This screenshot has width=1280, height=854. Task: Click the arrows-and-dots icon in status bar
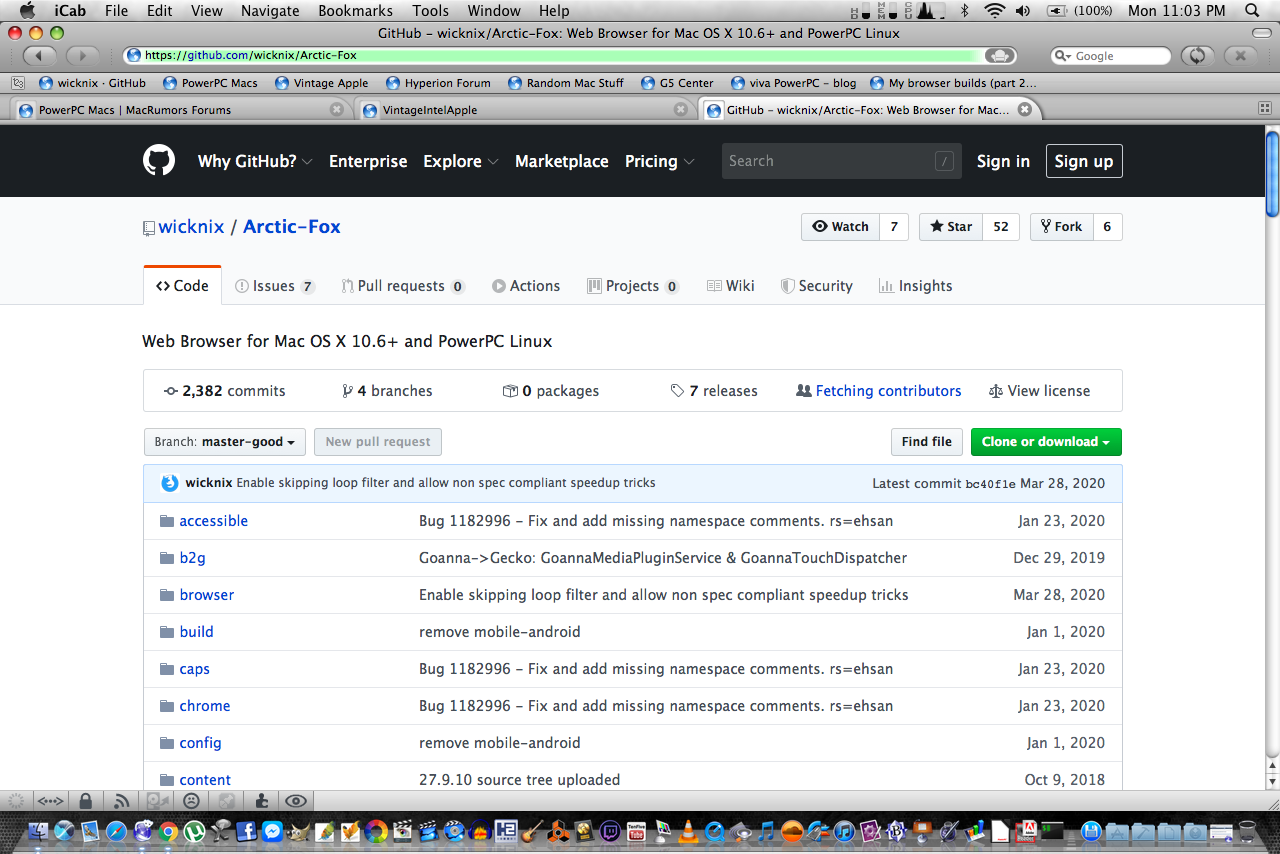[x=50, y=800]
